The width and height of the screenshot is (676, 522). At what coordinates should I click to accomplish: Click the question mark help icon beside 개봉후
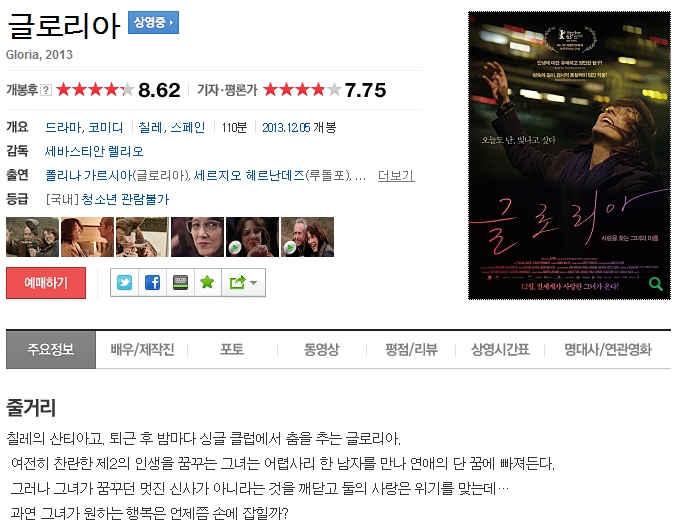tap(46, 90)
